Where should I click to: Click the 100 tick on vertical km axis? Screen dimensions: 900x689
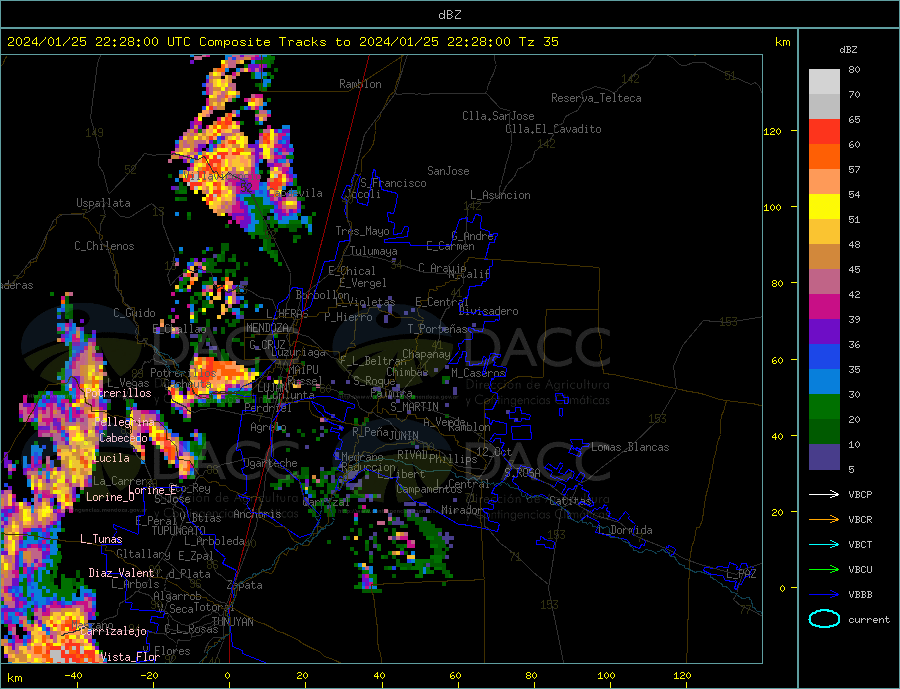tap(772, 207)
